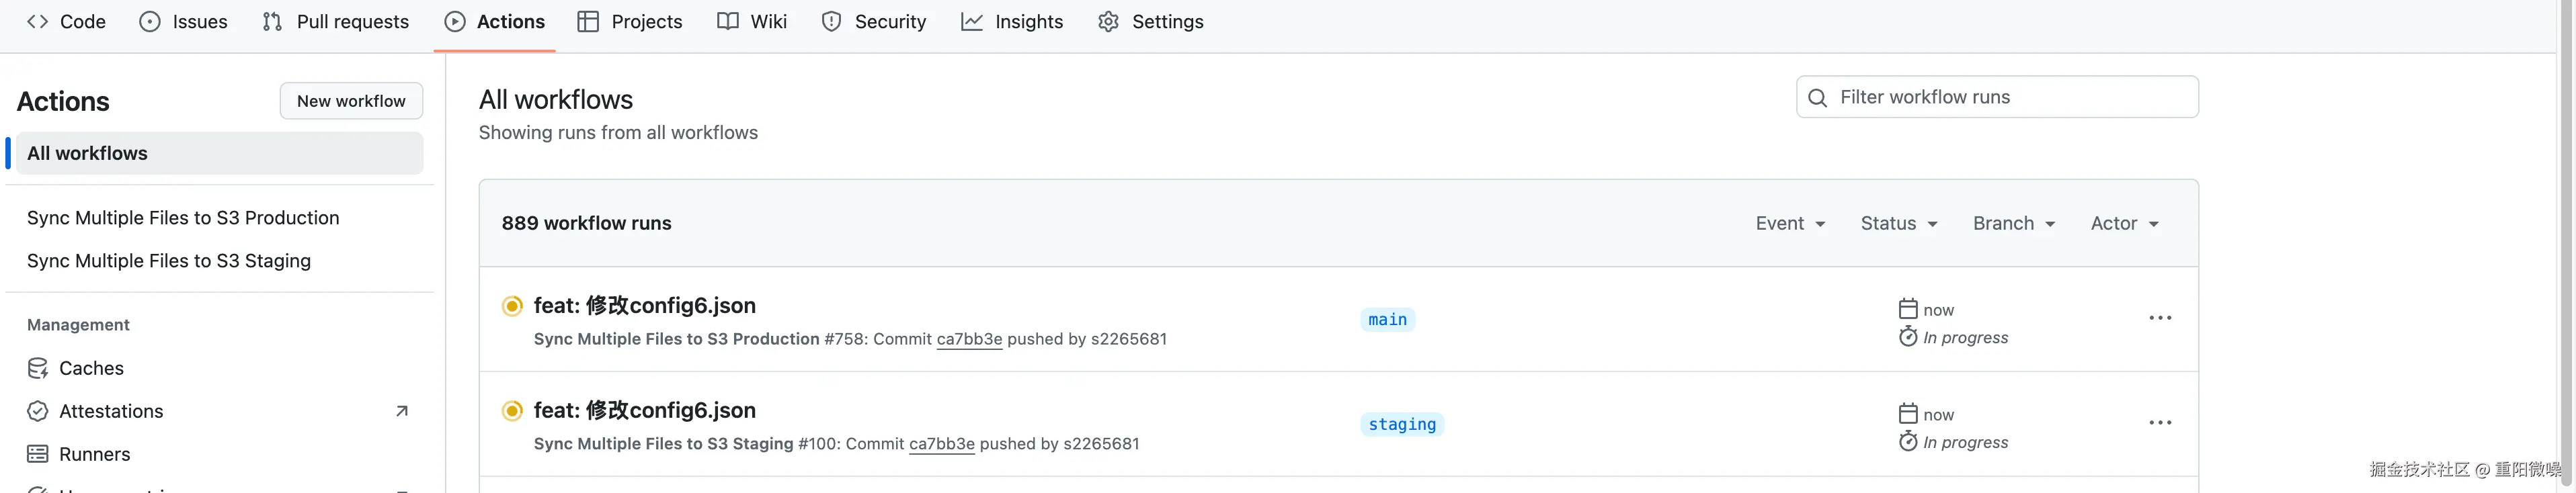Switch to the Pull requests tab

coord(336,22)
